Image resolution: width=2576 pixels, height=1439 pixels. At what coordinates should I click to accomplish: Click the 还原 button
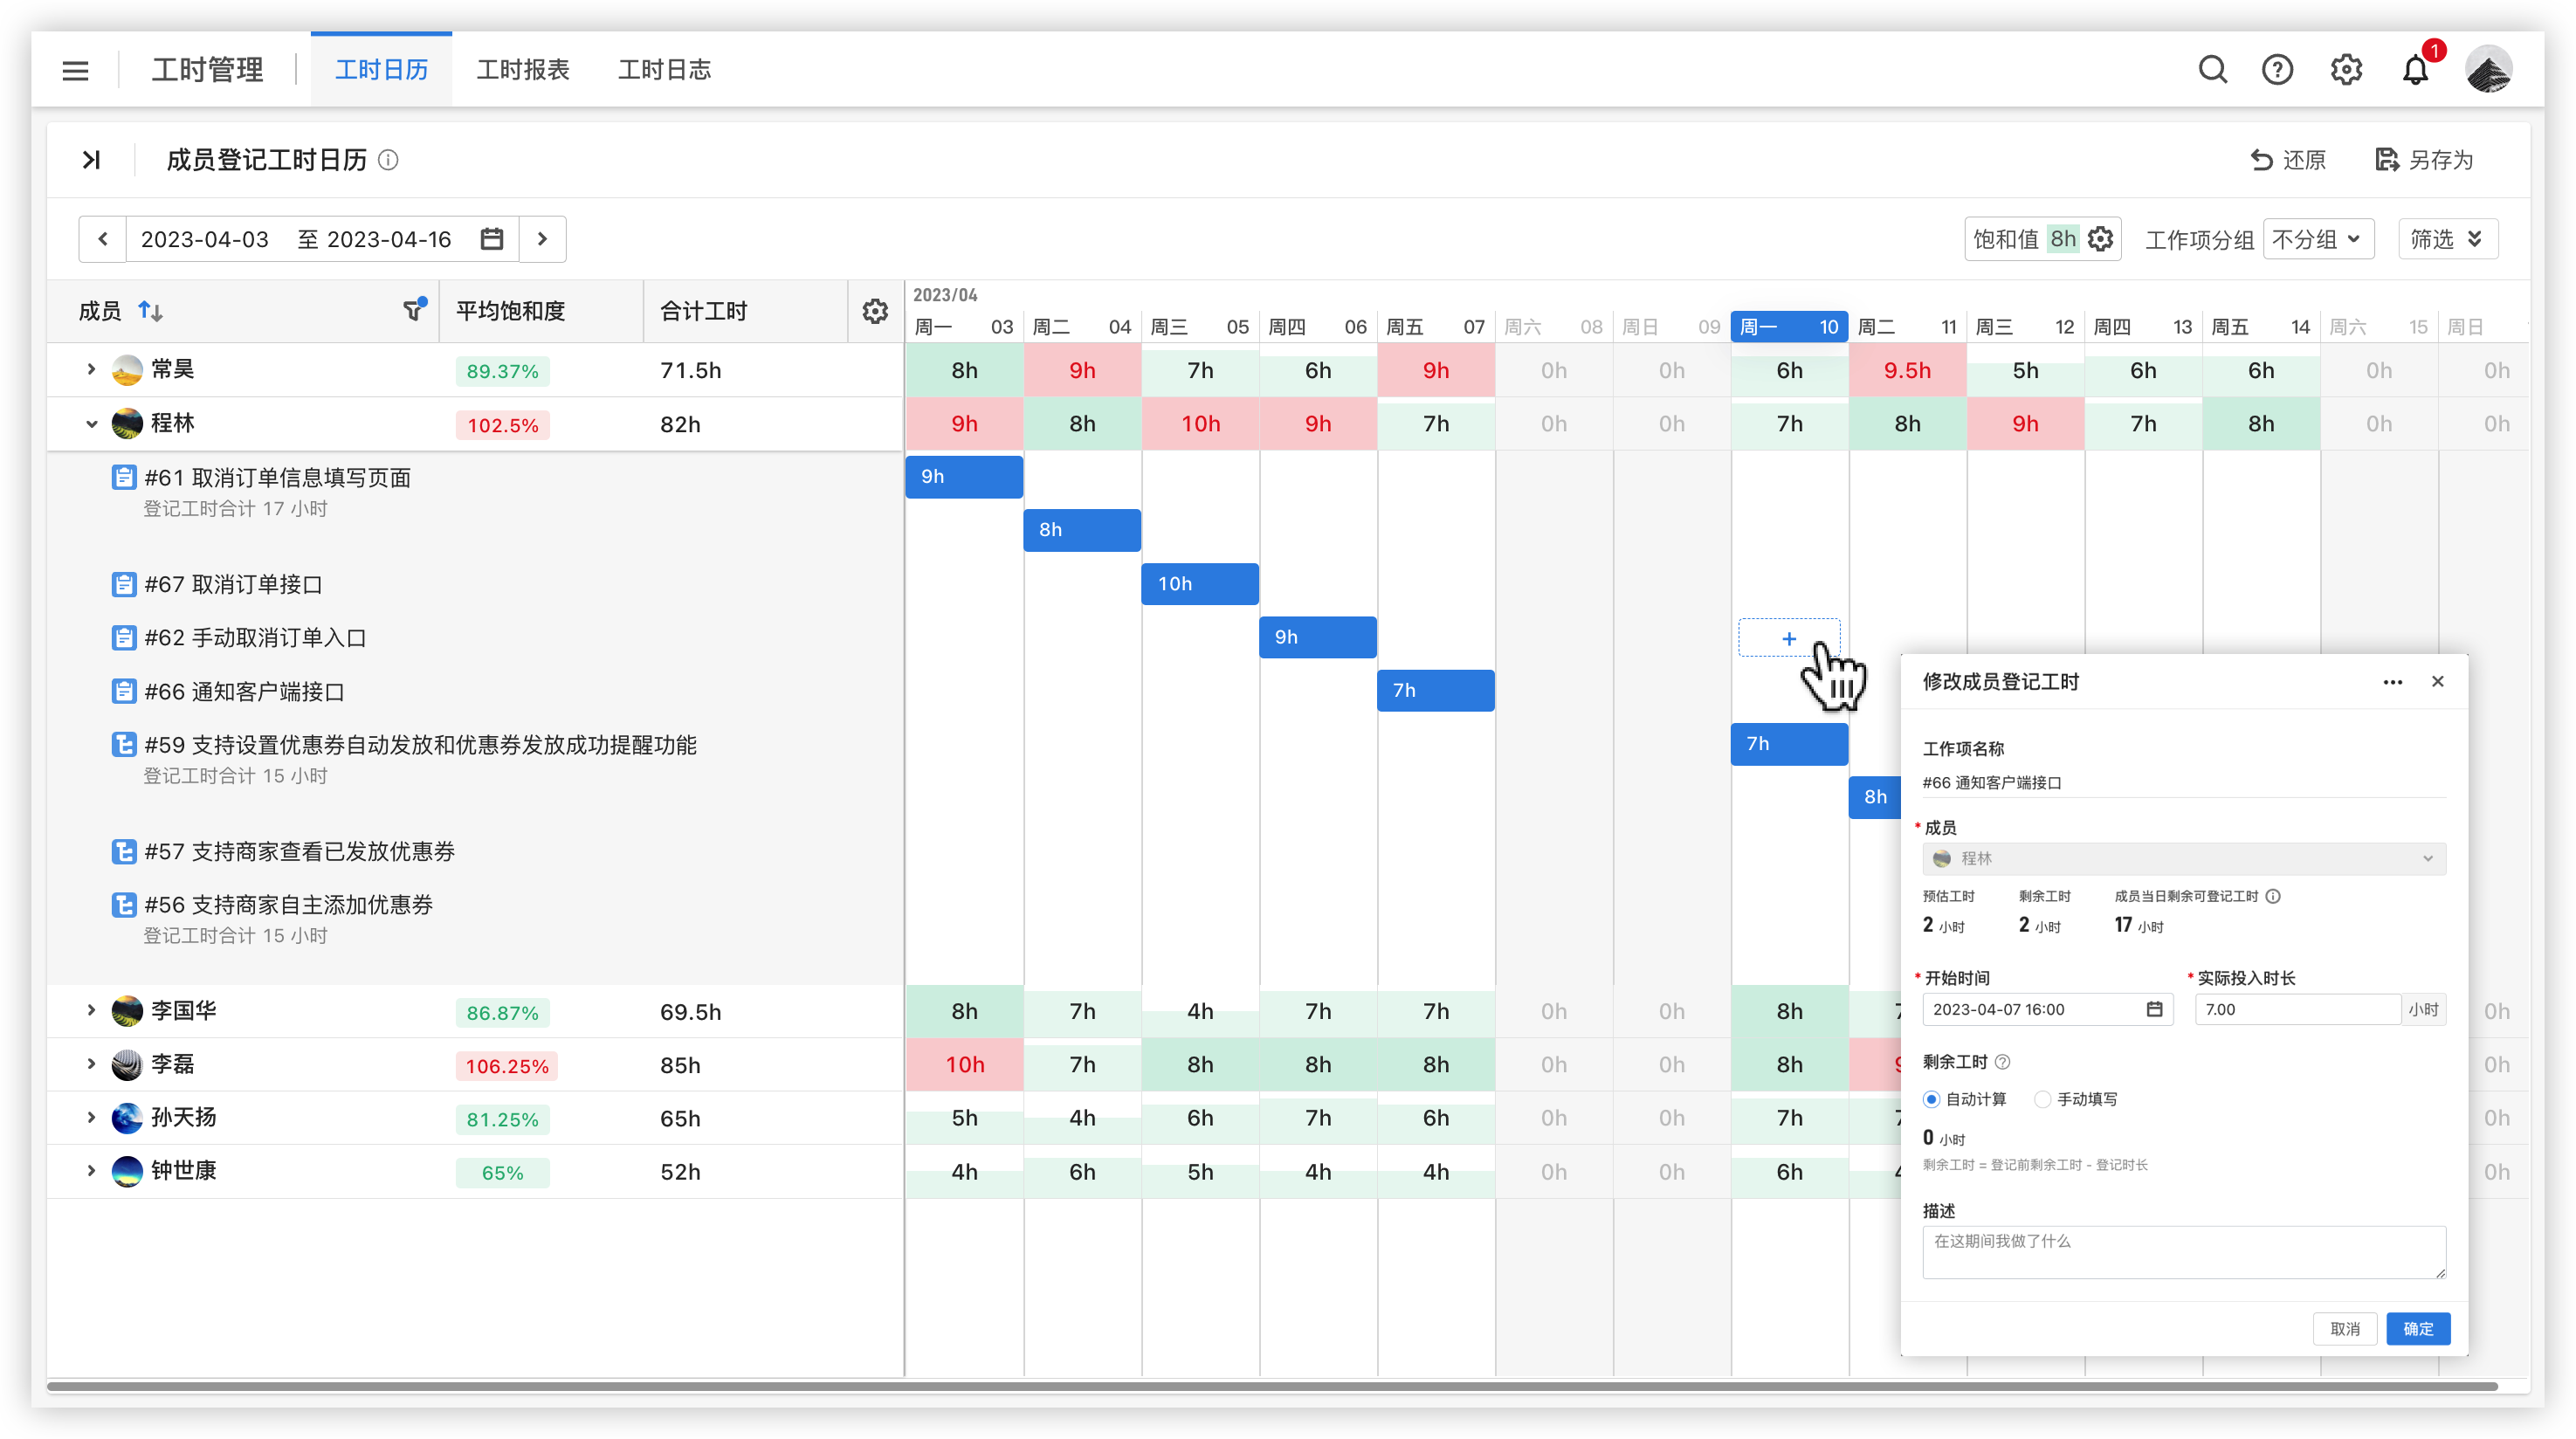point(2288,160)
